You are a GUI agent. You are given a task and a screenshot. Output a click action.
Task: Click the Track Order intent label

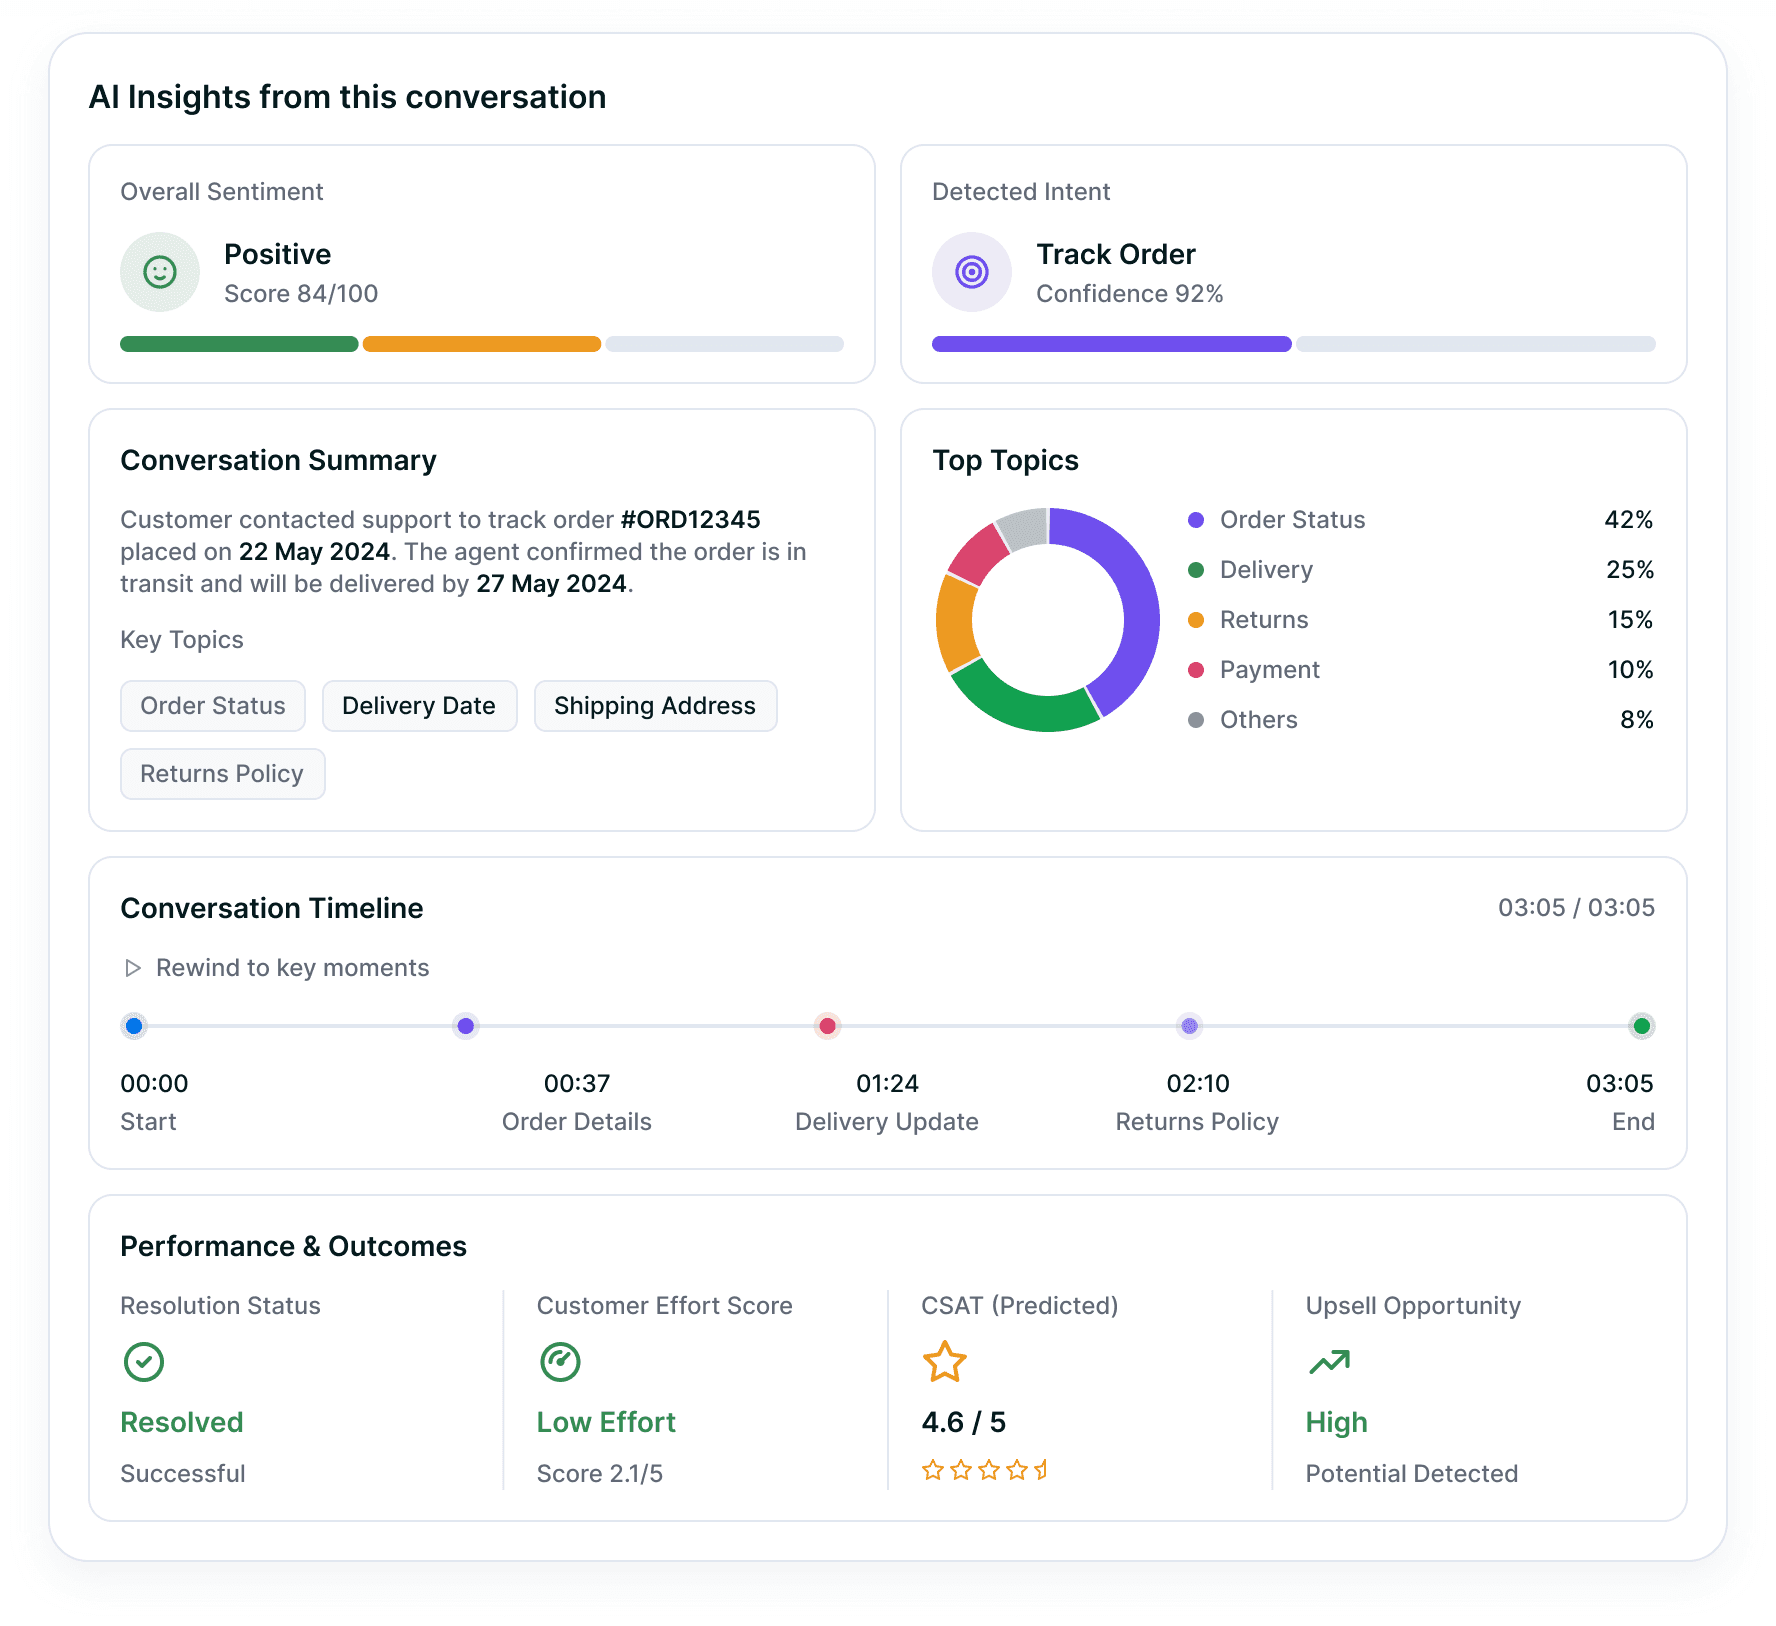[1116, 254]
